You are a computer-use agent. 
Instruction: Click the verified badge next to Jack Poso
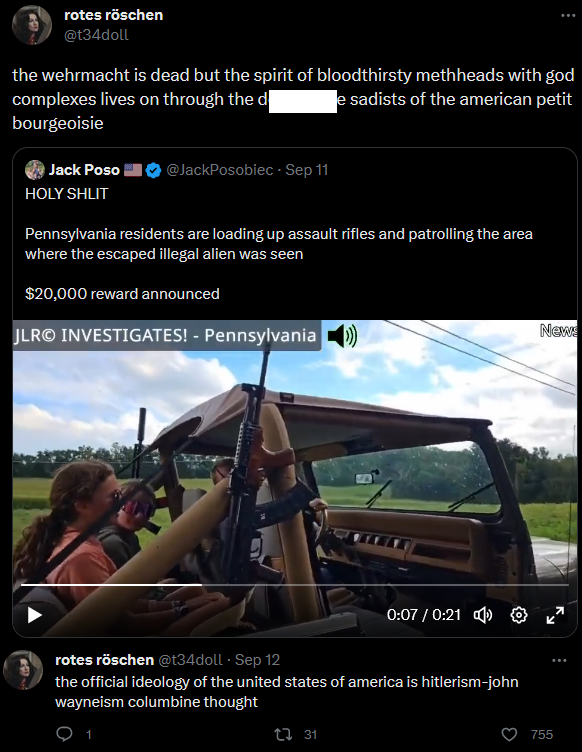click(x=153, y=170)
